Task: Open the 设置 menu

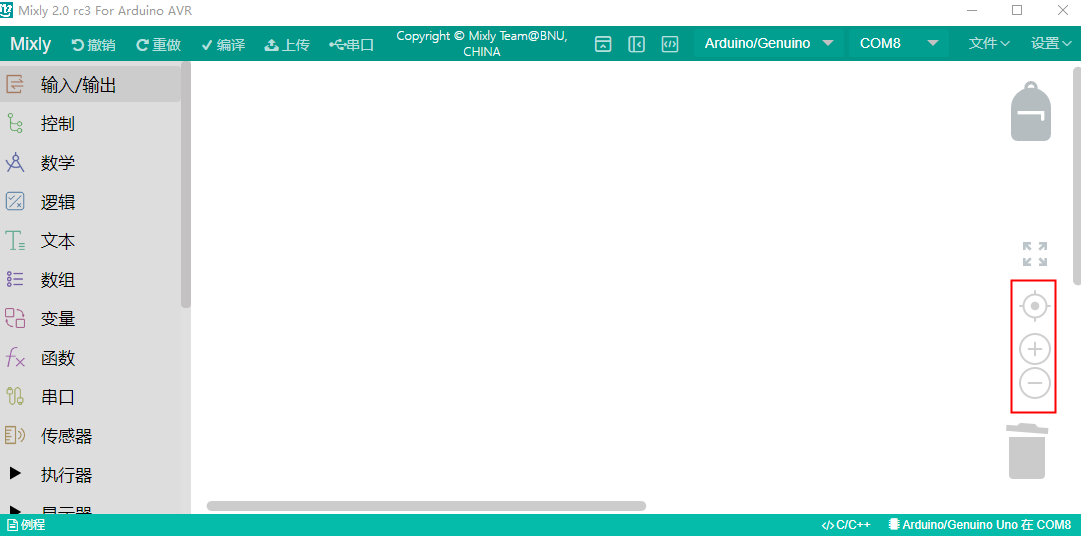Action: [1051, 44]
